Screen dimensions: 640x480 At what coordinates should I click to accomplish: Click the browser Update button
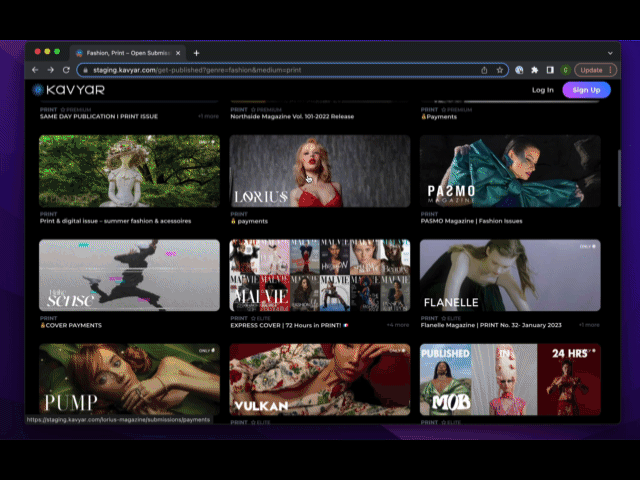point(596,70)
